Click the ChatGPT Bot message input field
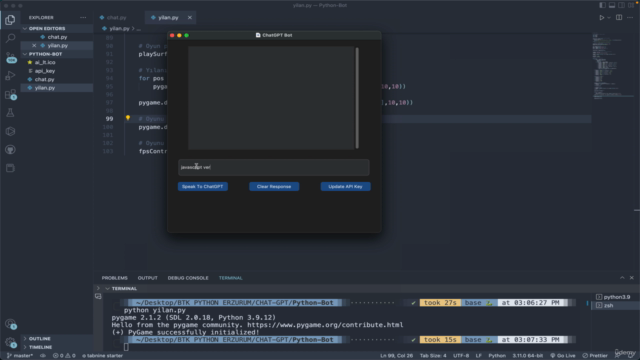Viewport: 640px width, 360px height. [273, 167]
